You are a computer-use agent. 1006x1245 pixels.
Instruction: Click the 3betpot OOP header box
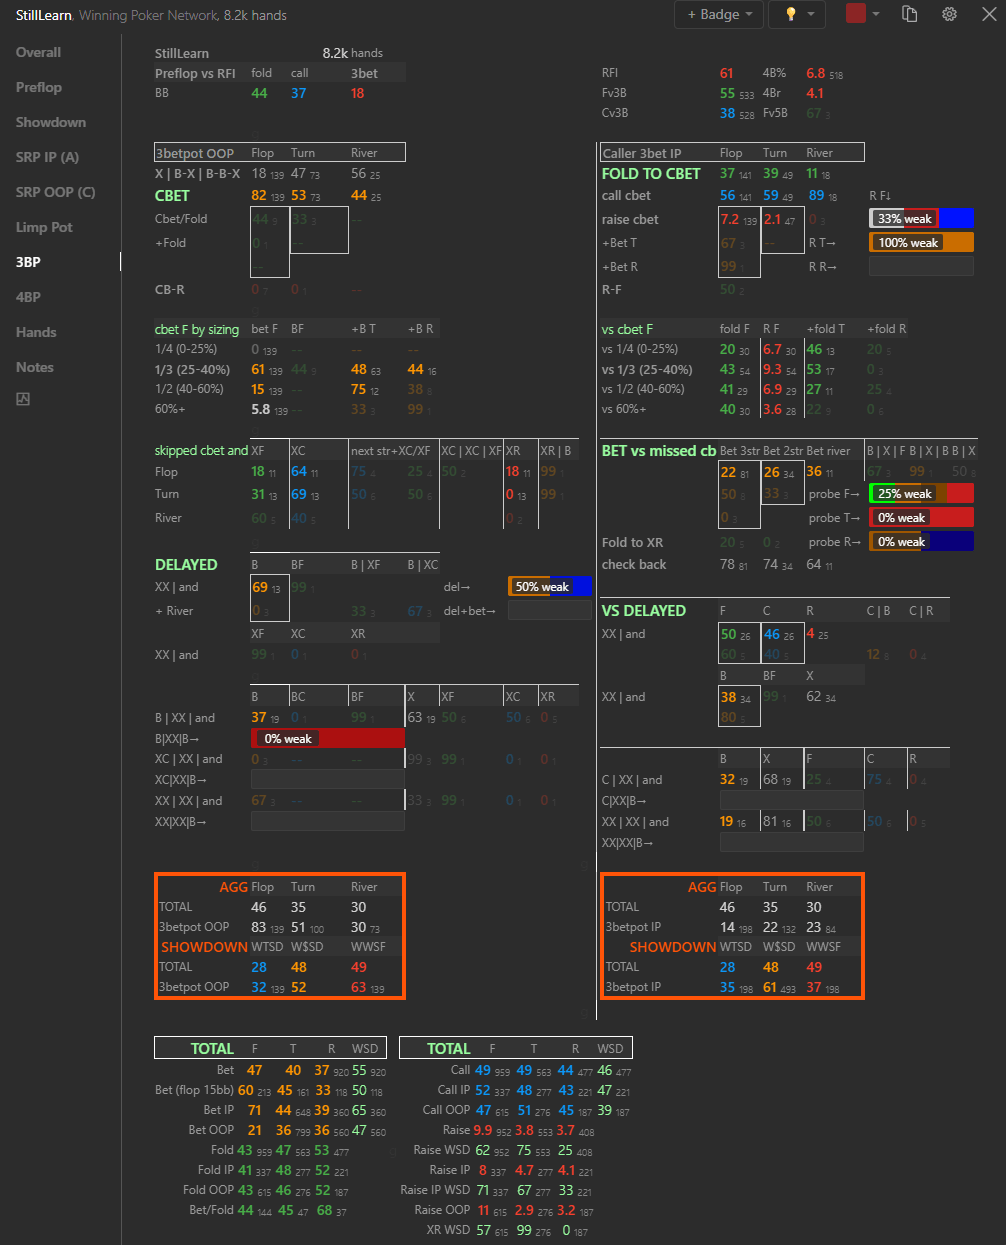pos(280,152)
